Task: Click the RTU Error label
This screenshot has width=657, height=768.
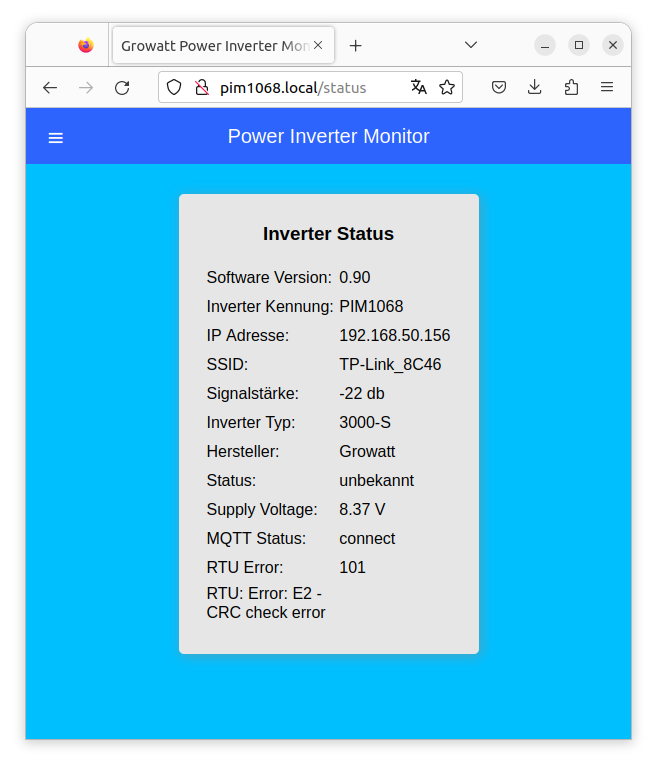Action: pos(244,567)
